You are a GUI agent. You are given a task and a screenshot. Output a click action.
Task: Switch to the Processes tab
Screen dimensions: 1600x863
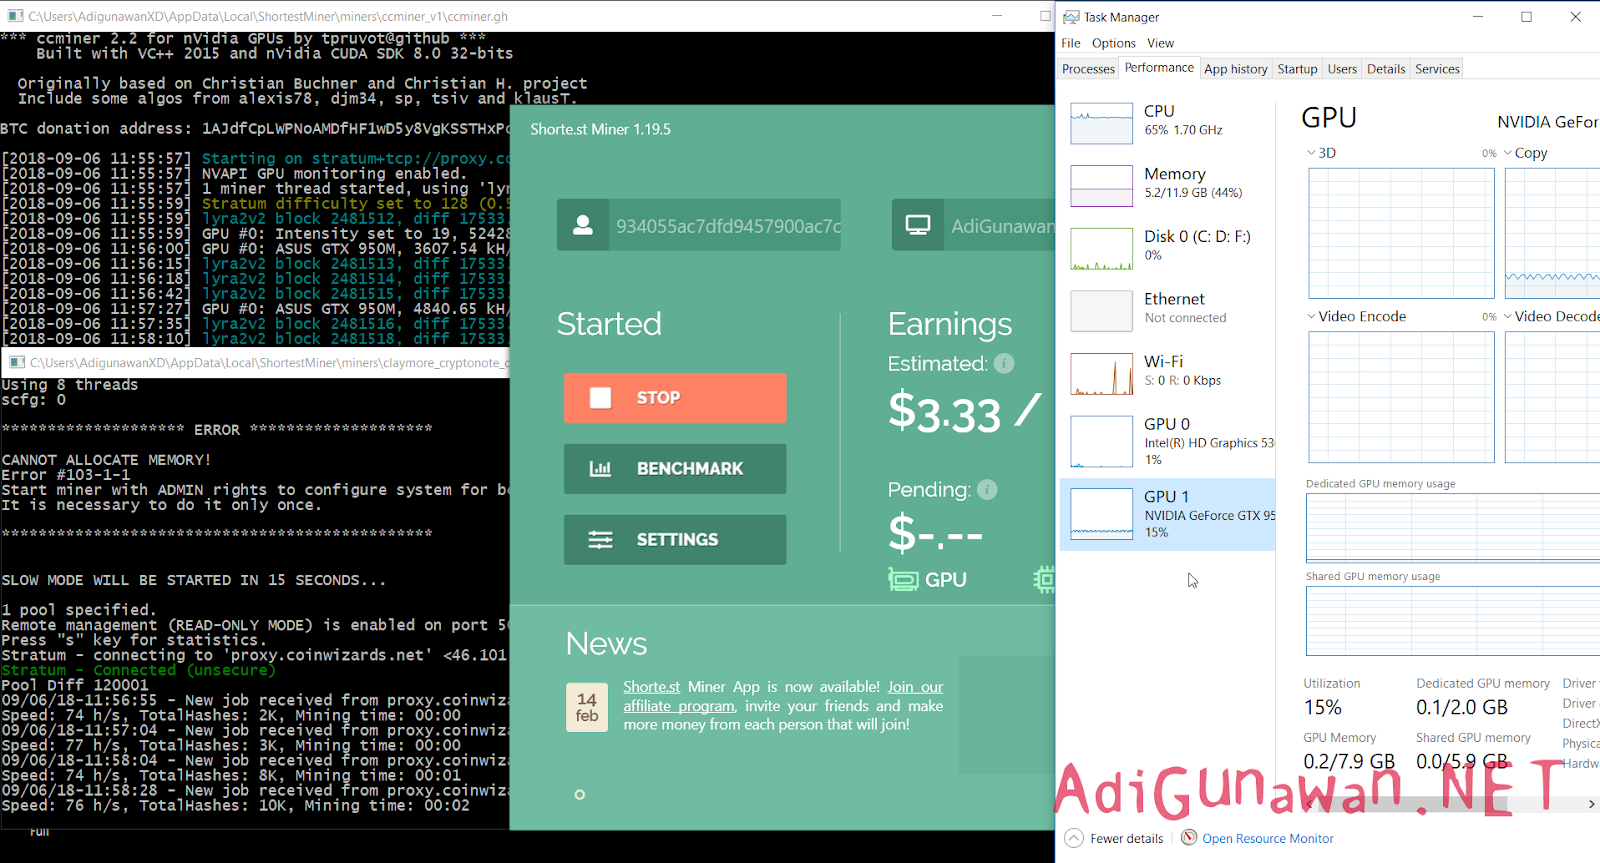1088,69
